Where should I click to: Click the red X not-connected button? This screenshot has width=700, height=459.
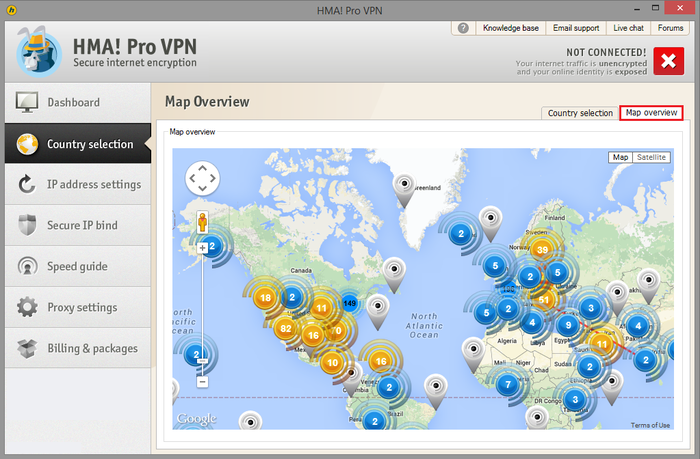668,61
